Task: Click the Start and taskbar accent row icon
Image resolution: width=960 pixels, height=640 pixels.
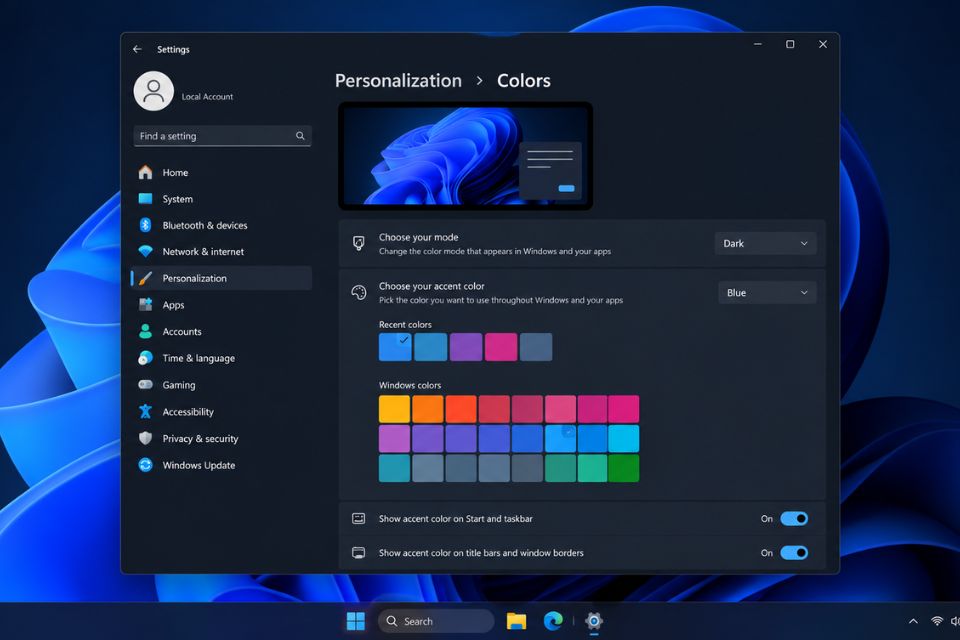Action: 359,519
